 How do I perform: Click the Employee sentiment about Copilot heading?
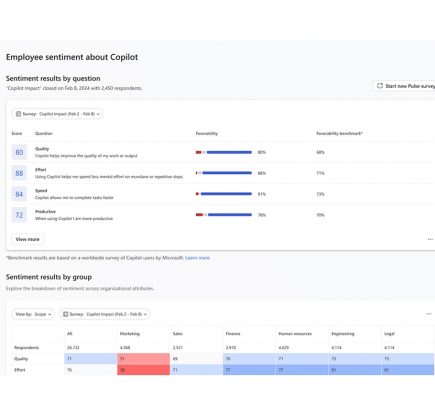click(x=72, y=57)
